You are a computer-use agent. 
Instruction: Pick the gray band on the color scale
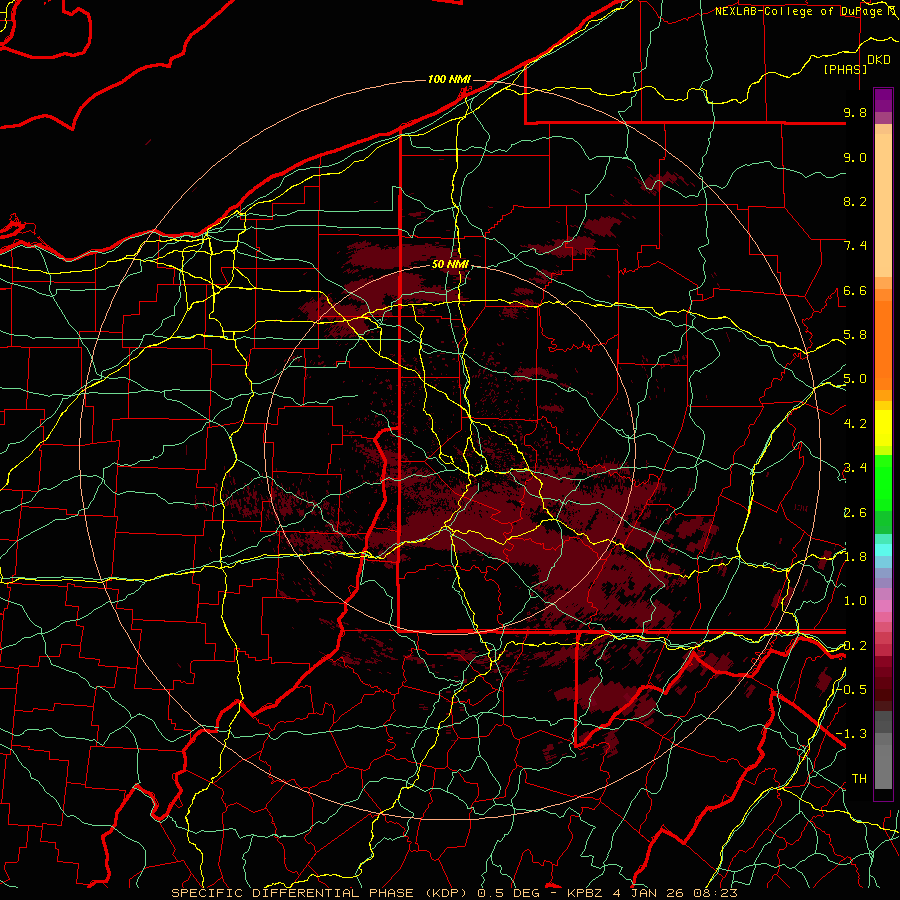pyautogui.click(x=883, y=750)
